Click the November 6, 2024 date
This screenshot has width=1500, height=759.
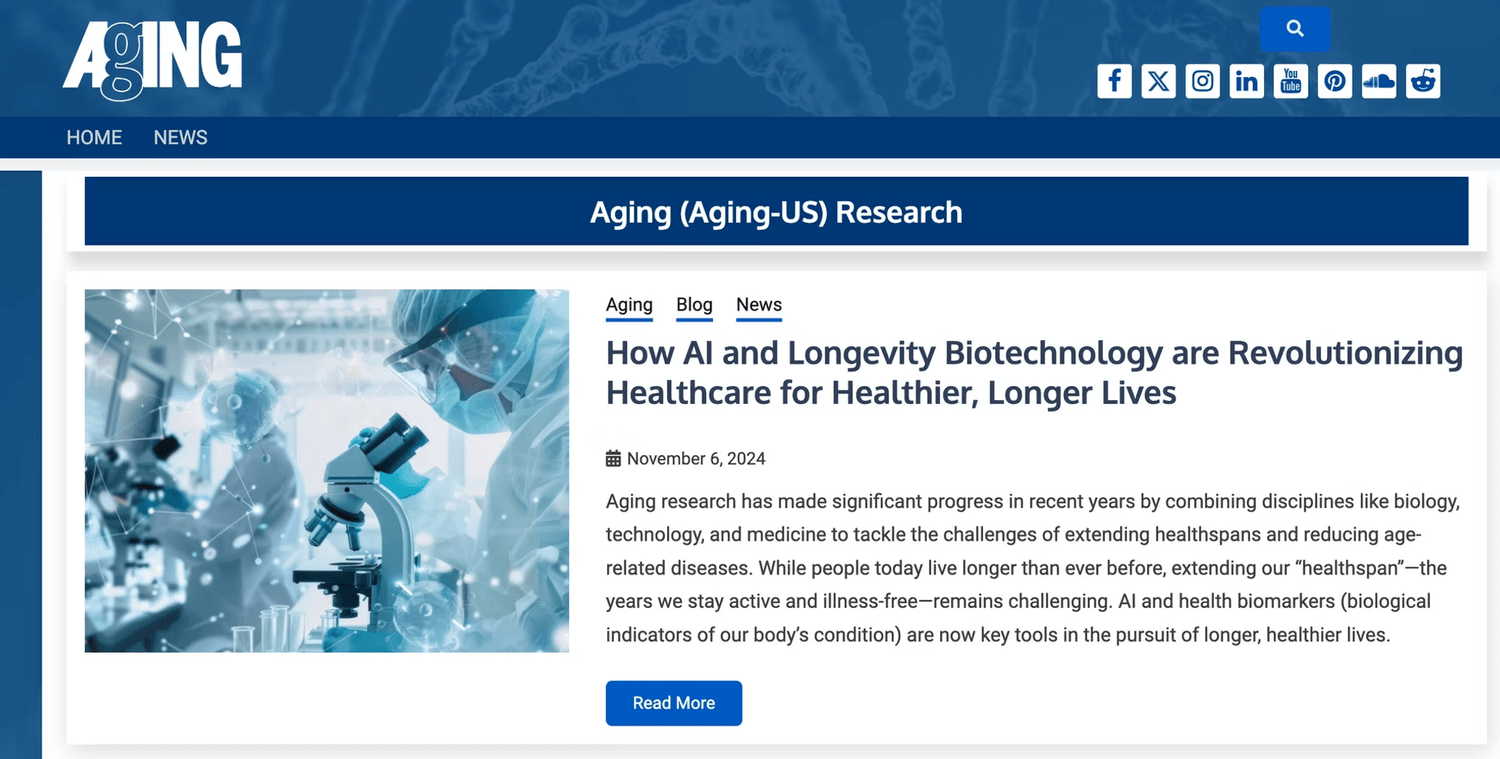pos(696,459)
